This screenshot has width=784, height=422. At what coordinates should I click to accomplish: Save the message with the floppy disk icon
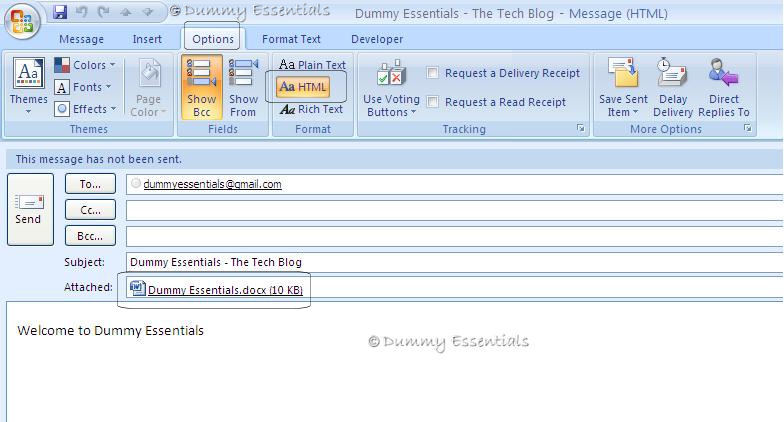(60, 12)
